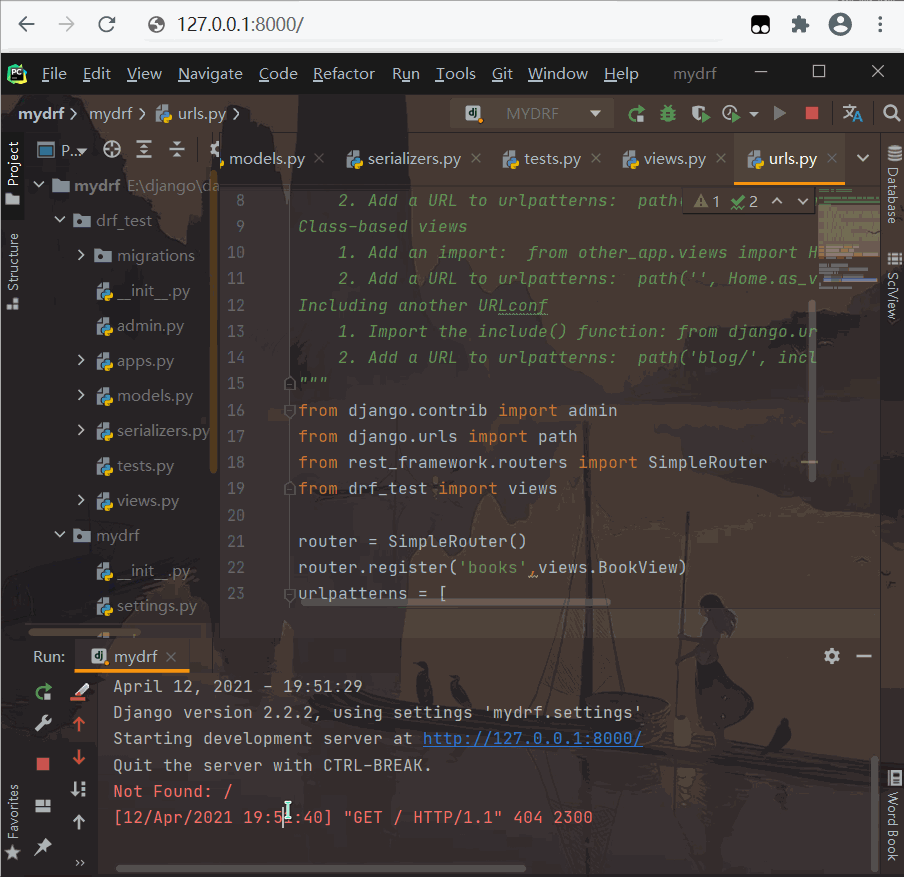904x877 pixels.
Task: Click the wrench icon in the Run panel
Action: point(43,724)
